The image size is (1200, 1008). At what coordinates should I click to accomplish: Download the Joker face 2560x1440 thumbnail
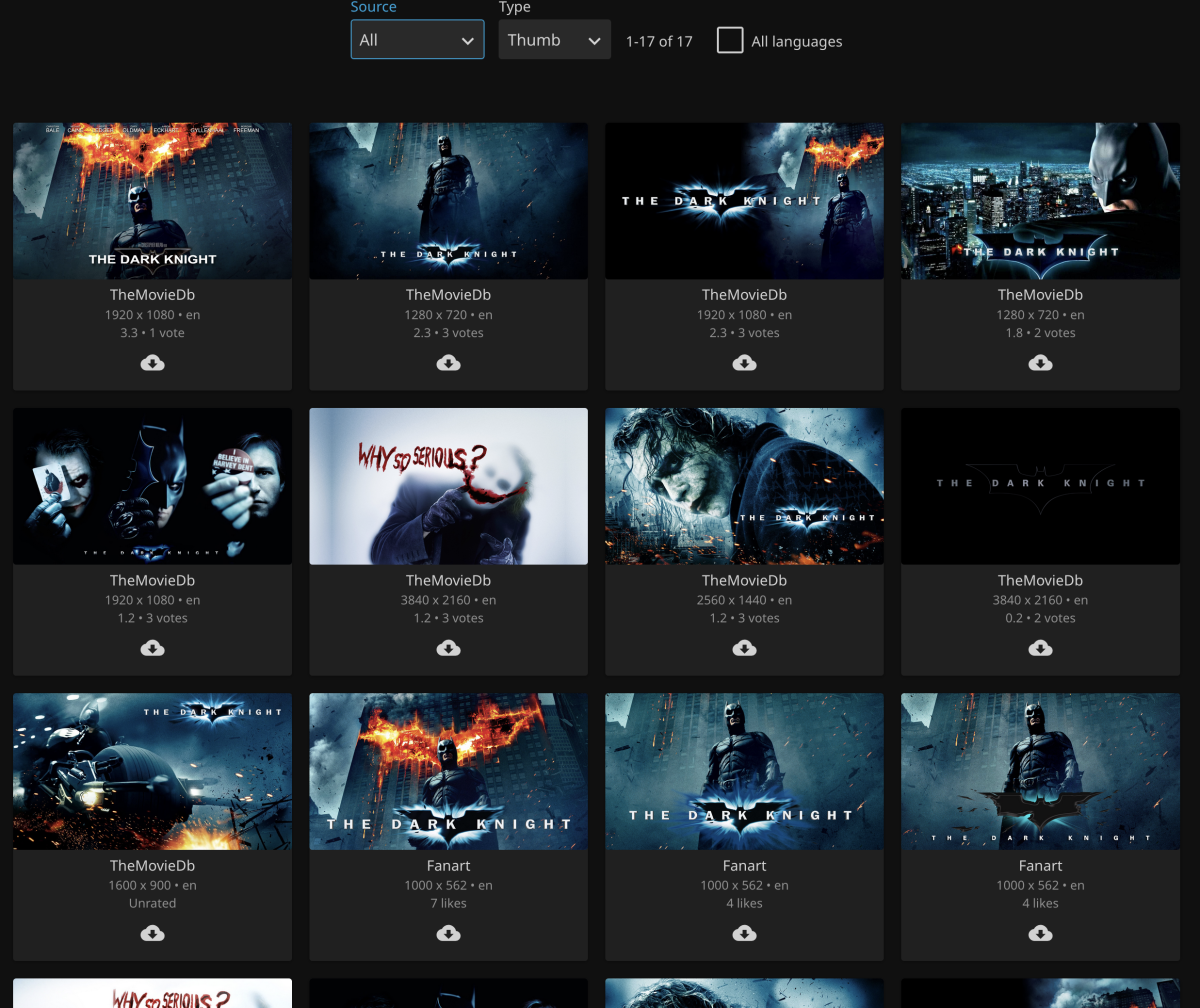coord(744,648)
